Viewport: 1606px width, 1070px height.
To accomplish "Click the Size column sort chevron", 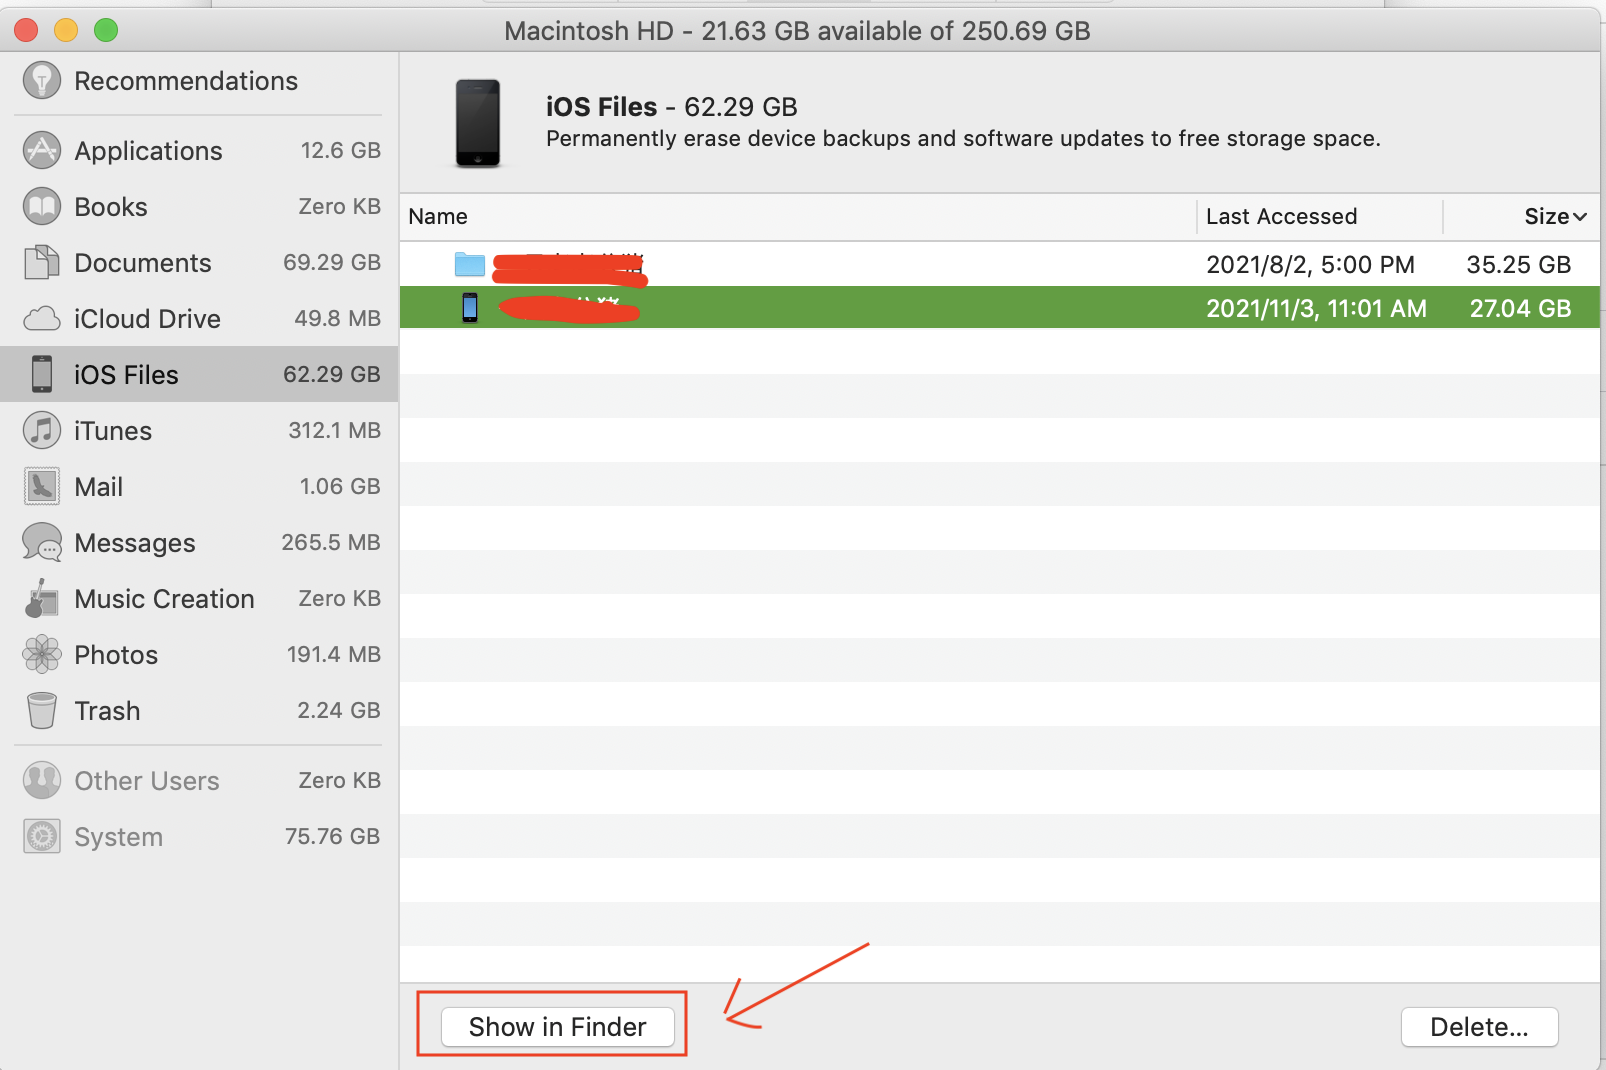I will [x=1581, y=216].
